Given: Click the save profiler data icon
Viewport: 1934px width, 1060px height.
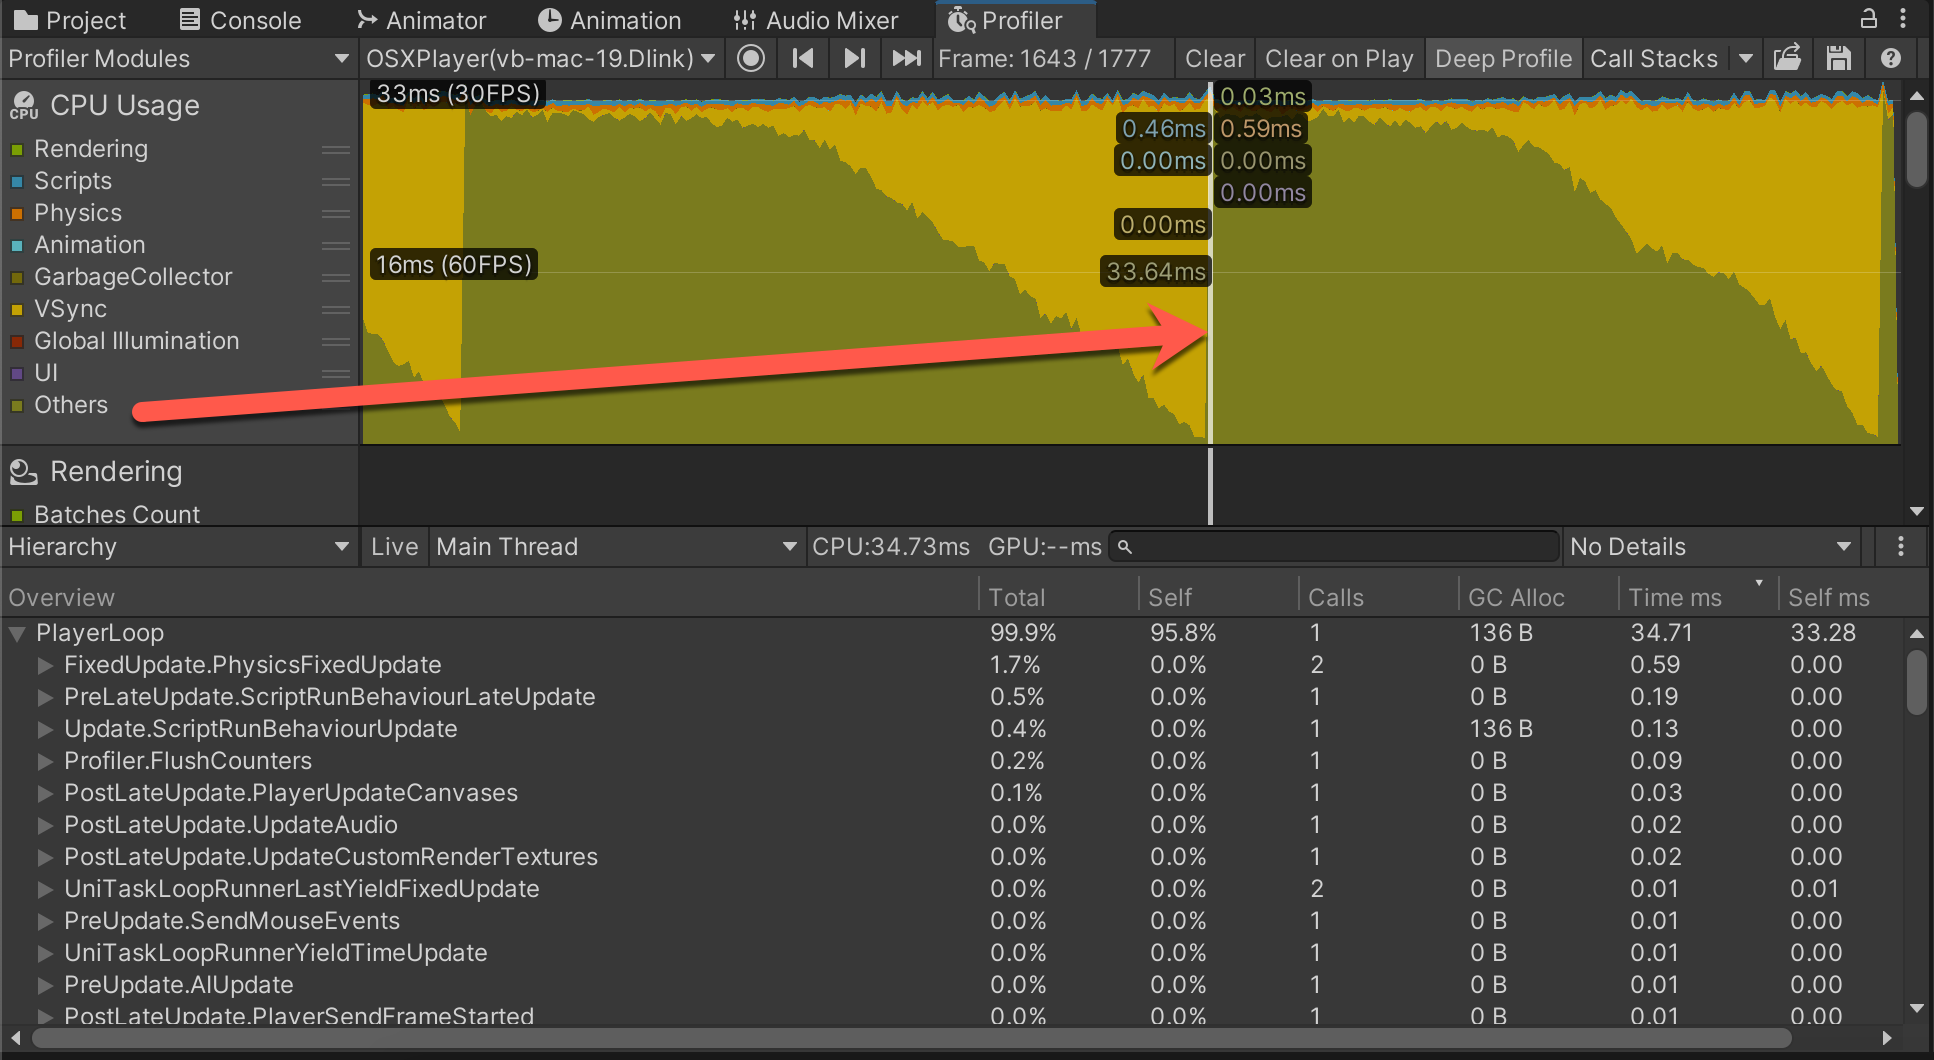Looking at the screenshot, I should tap(1838, 58).
